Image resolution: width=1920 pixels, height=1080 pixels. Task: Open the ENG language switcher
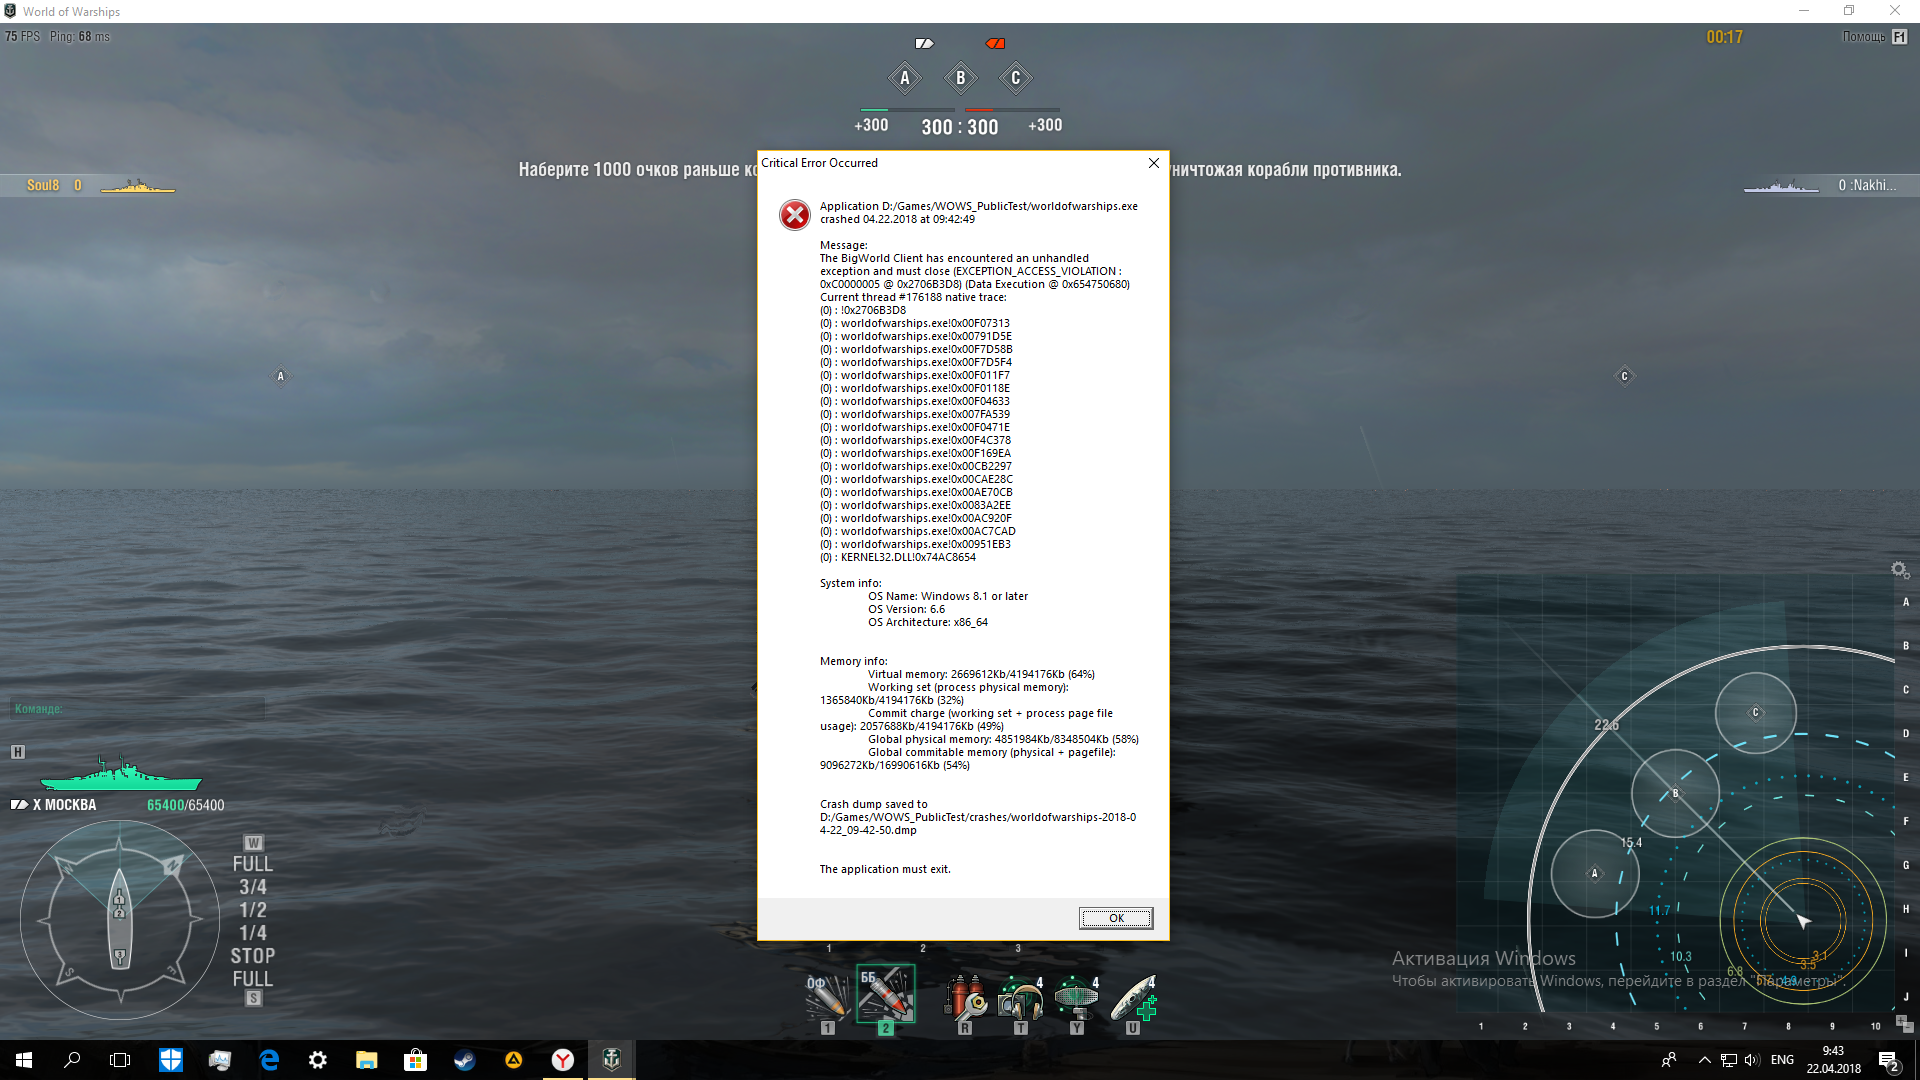pyautogui.click(x=1782, y=1060)
